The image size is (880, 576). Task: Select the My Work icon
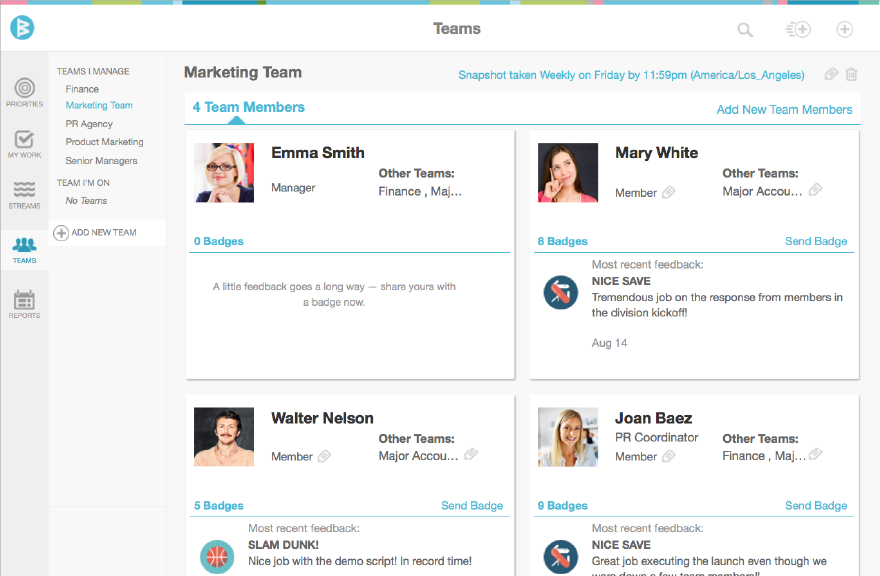[x=24, y=143]
